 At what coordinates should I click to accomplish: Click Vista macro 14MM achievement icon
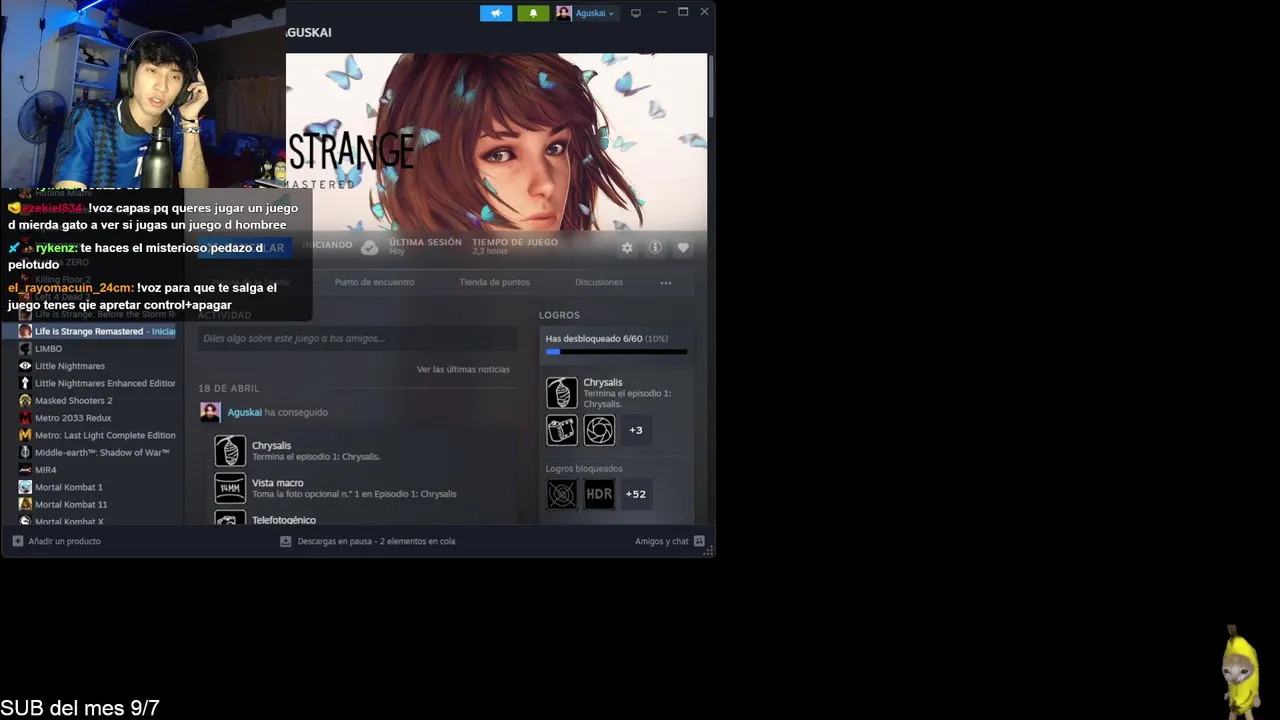click(230, 488)
